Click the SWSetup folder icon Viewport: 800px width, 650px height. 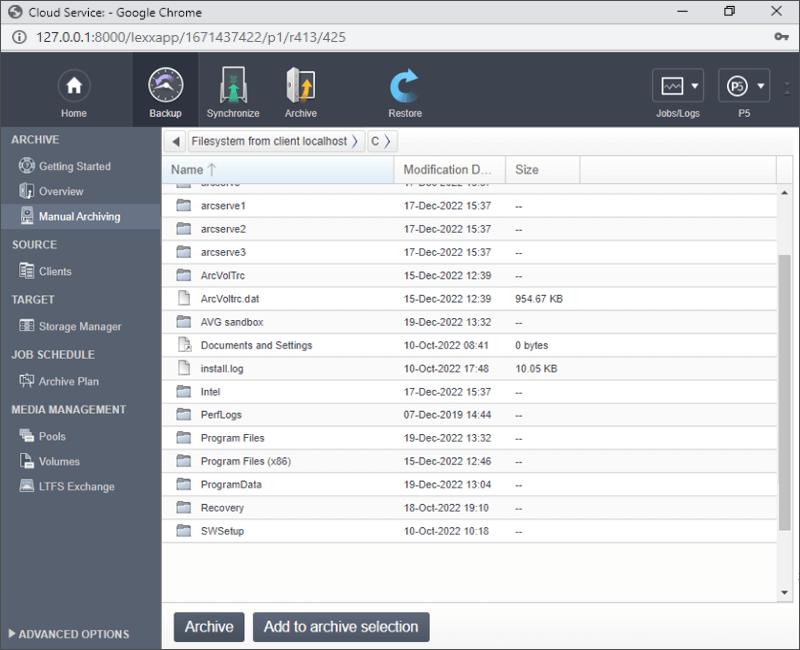pyautogui.click(x=184, y=531)
